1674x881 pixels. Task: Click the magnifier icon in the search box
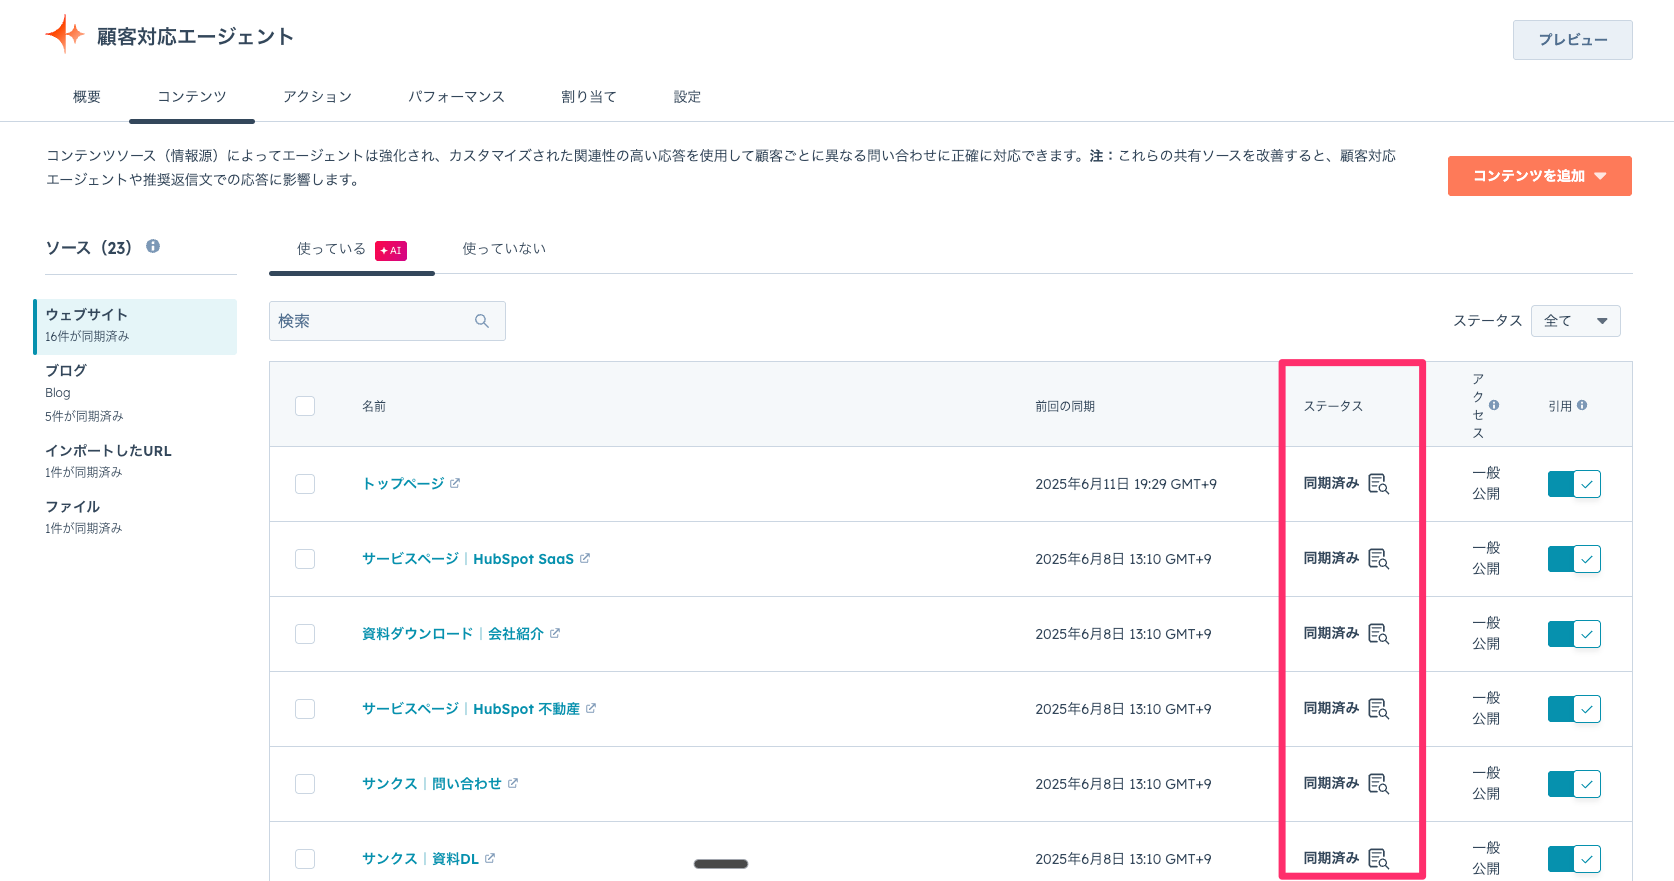point(482,321)
